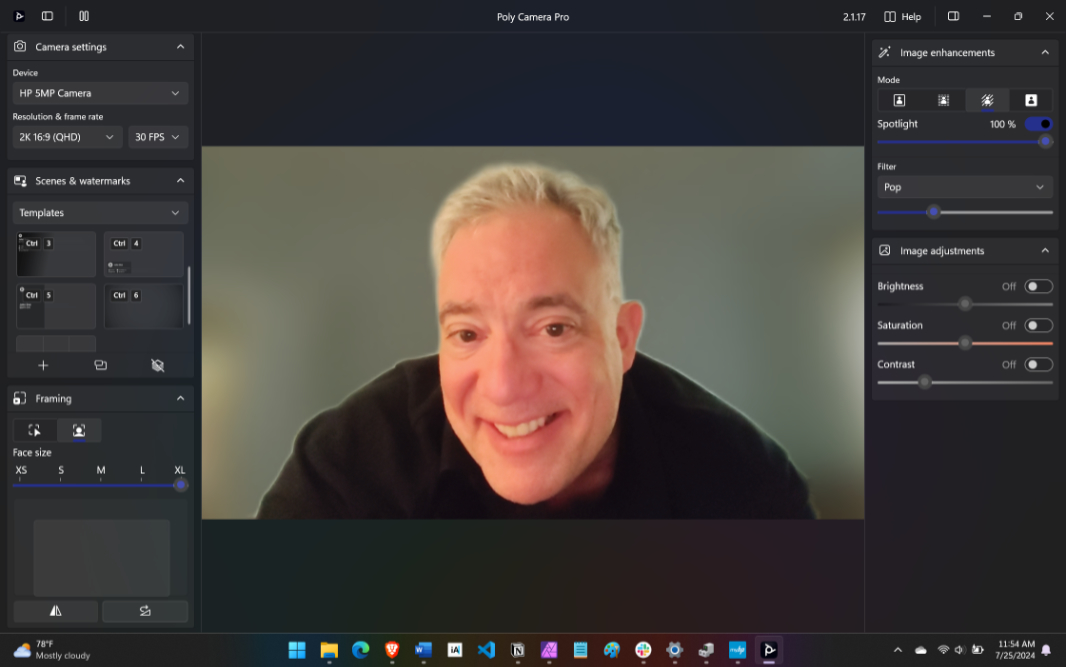The width and height of the screenshot is (1066, 667).
Task: Enable the Saturation toggle
Action: [x=1039, y=326]
